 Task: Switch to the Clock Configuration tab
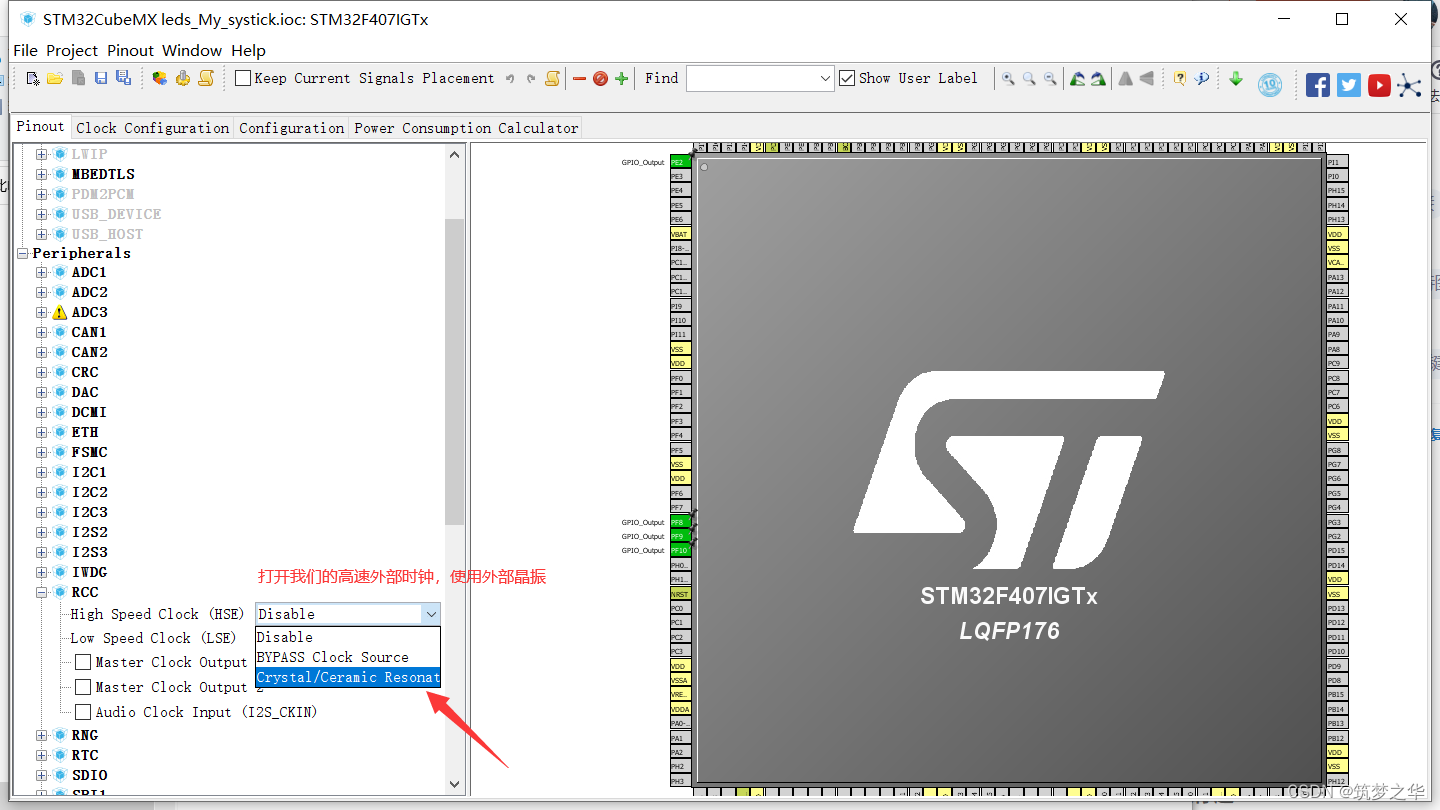click(x=153, y=128)
